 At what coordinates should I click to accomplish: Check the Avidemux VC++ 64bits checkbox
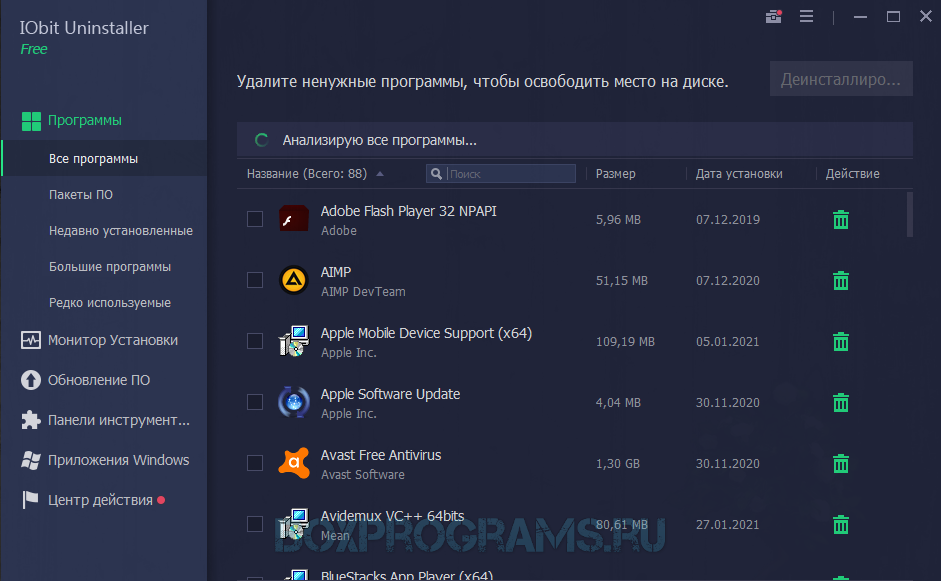[255, 524]
